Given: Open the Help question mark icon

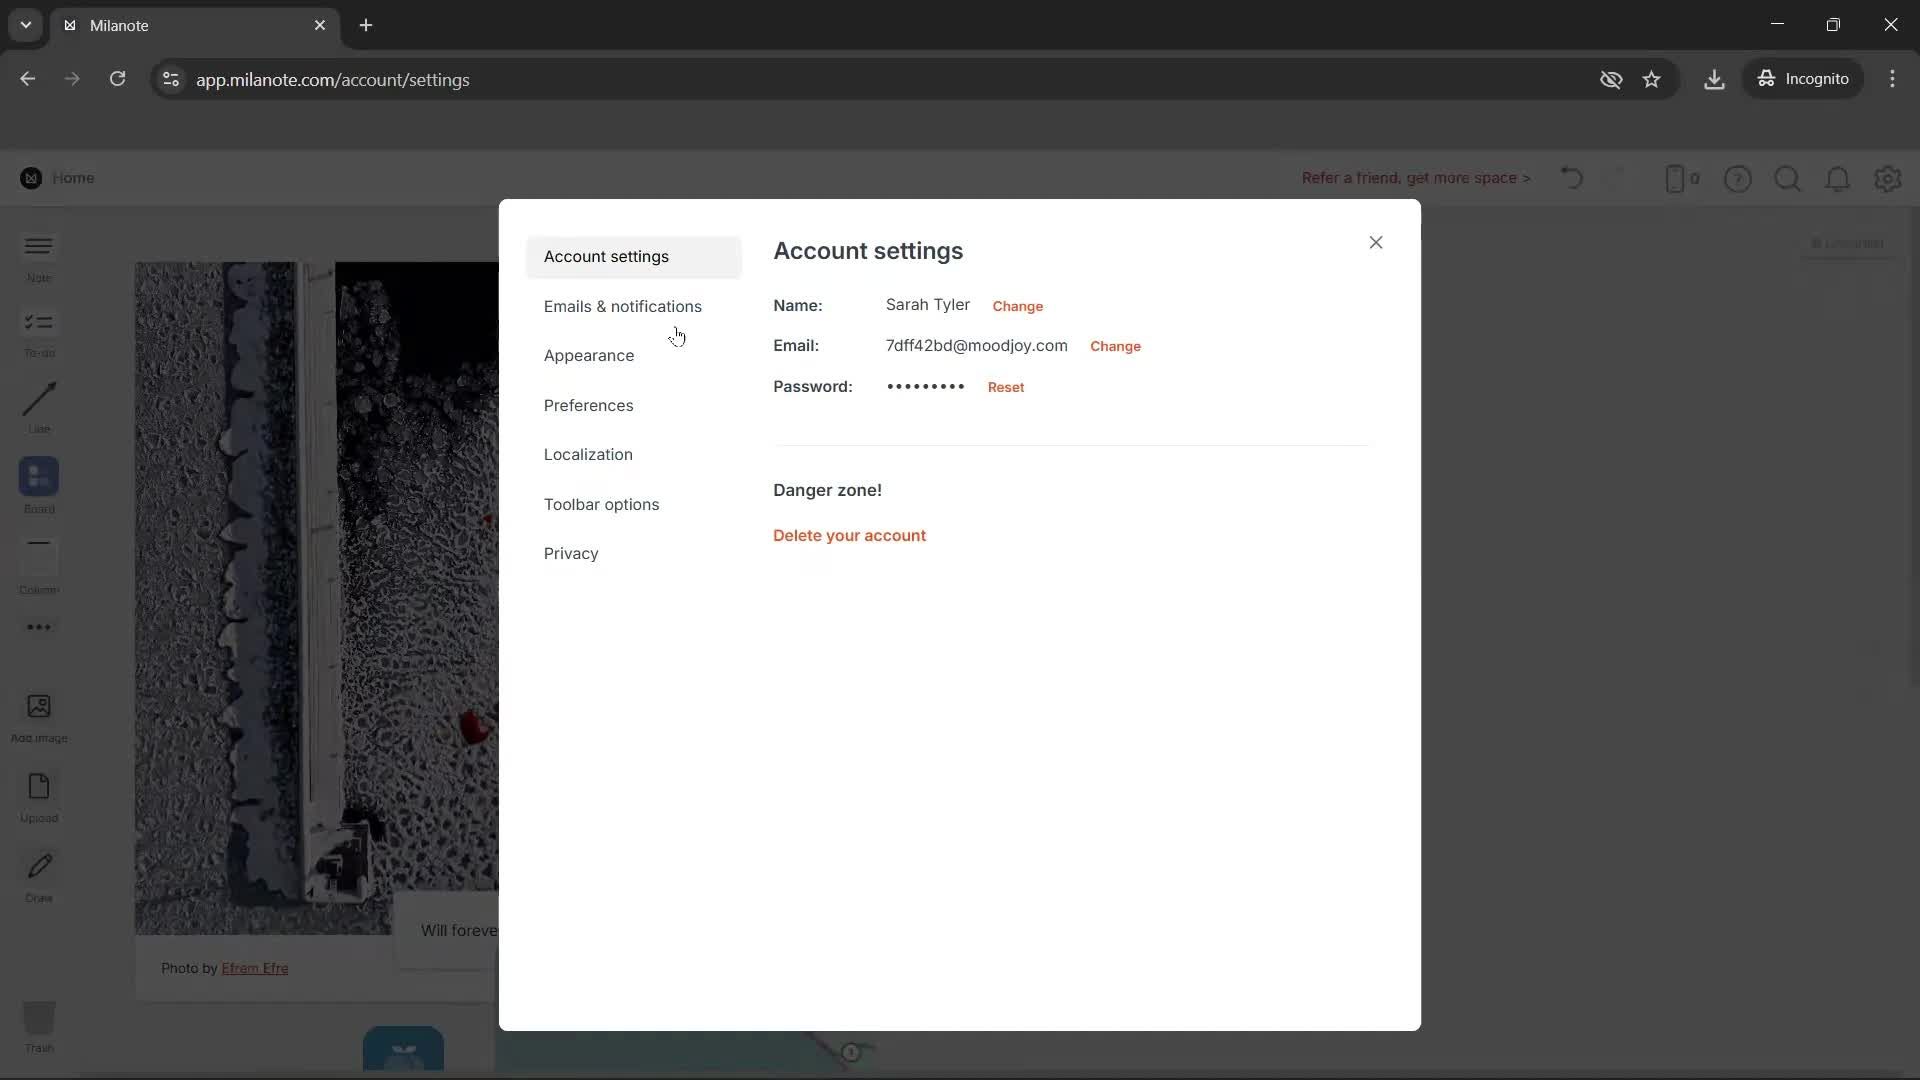Looking at the screenshot, I should 1738,178.
